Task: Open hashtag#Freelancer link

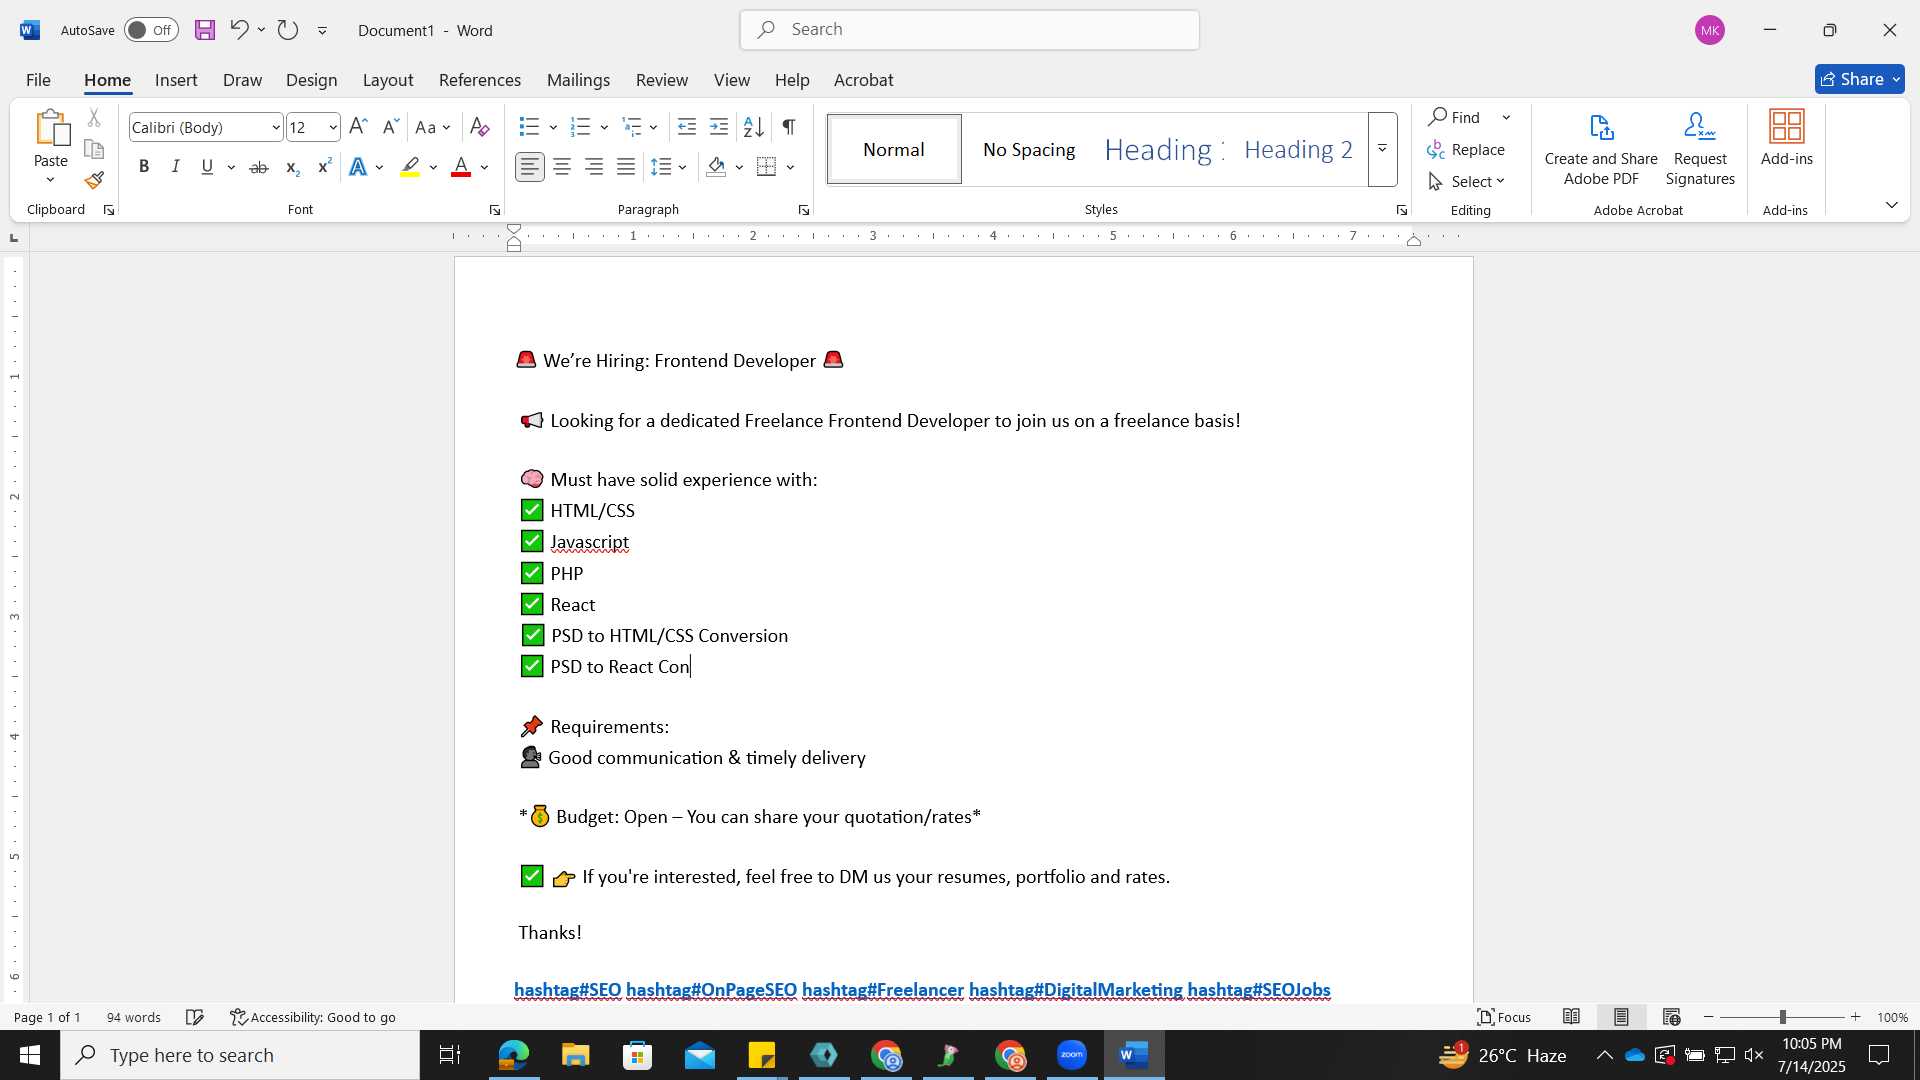Action: pos(883,990)
